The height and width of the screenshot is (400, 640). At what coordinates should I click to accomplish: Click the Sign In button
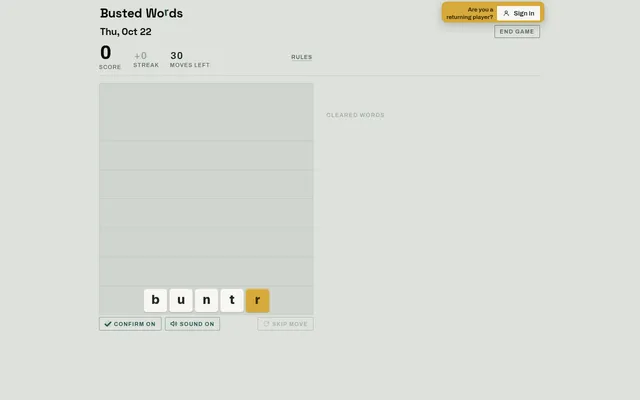[x=518, y=13]
